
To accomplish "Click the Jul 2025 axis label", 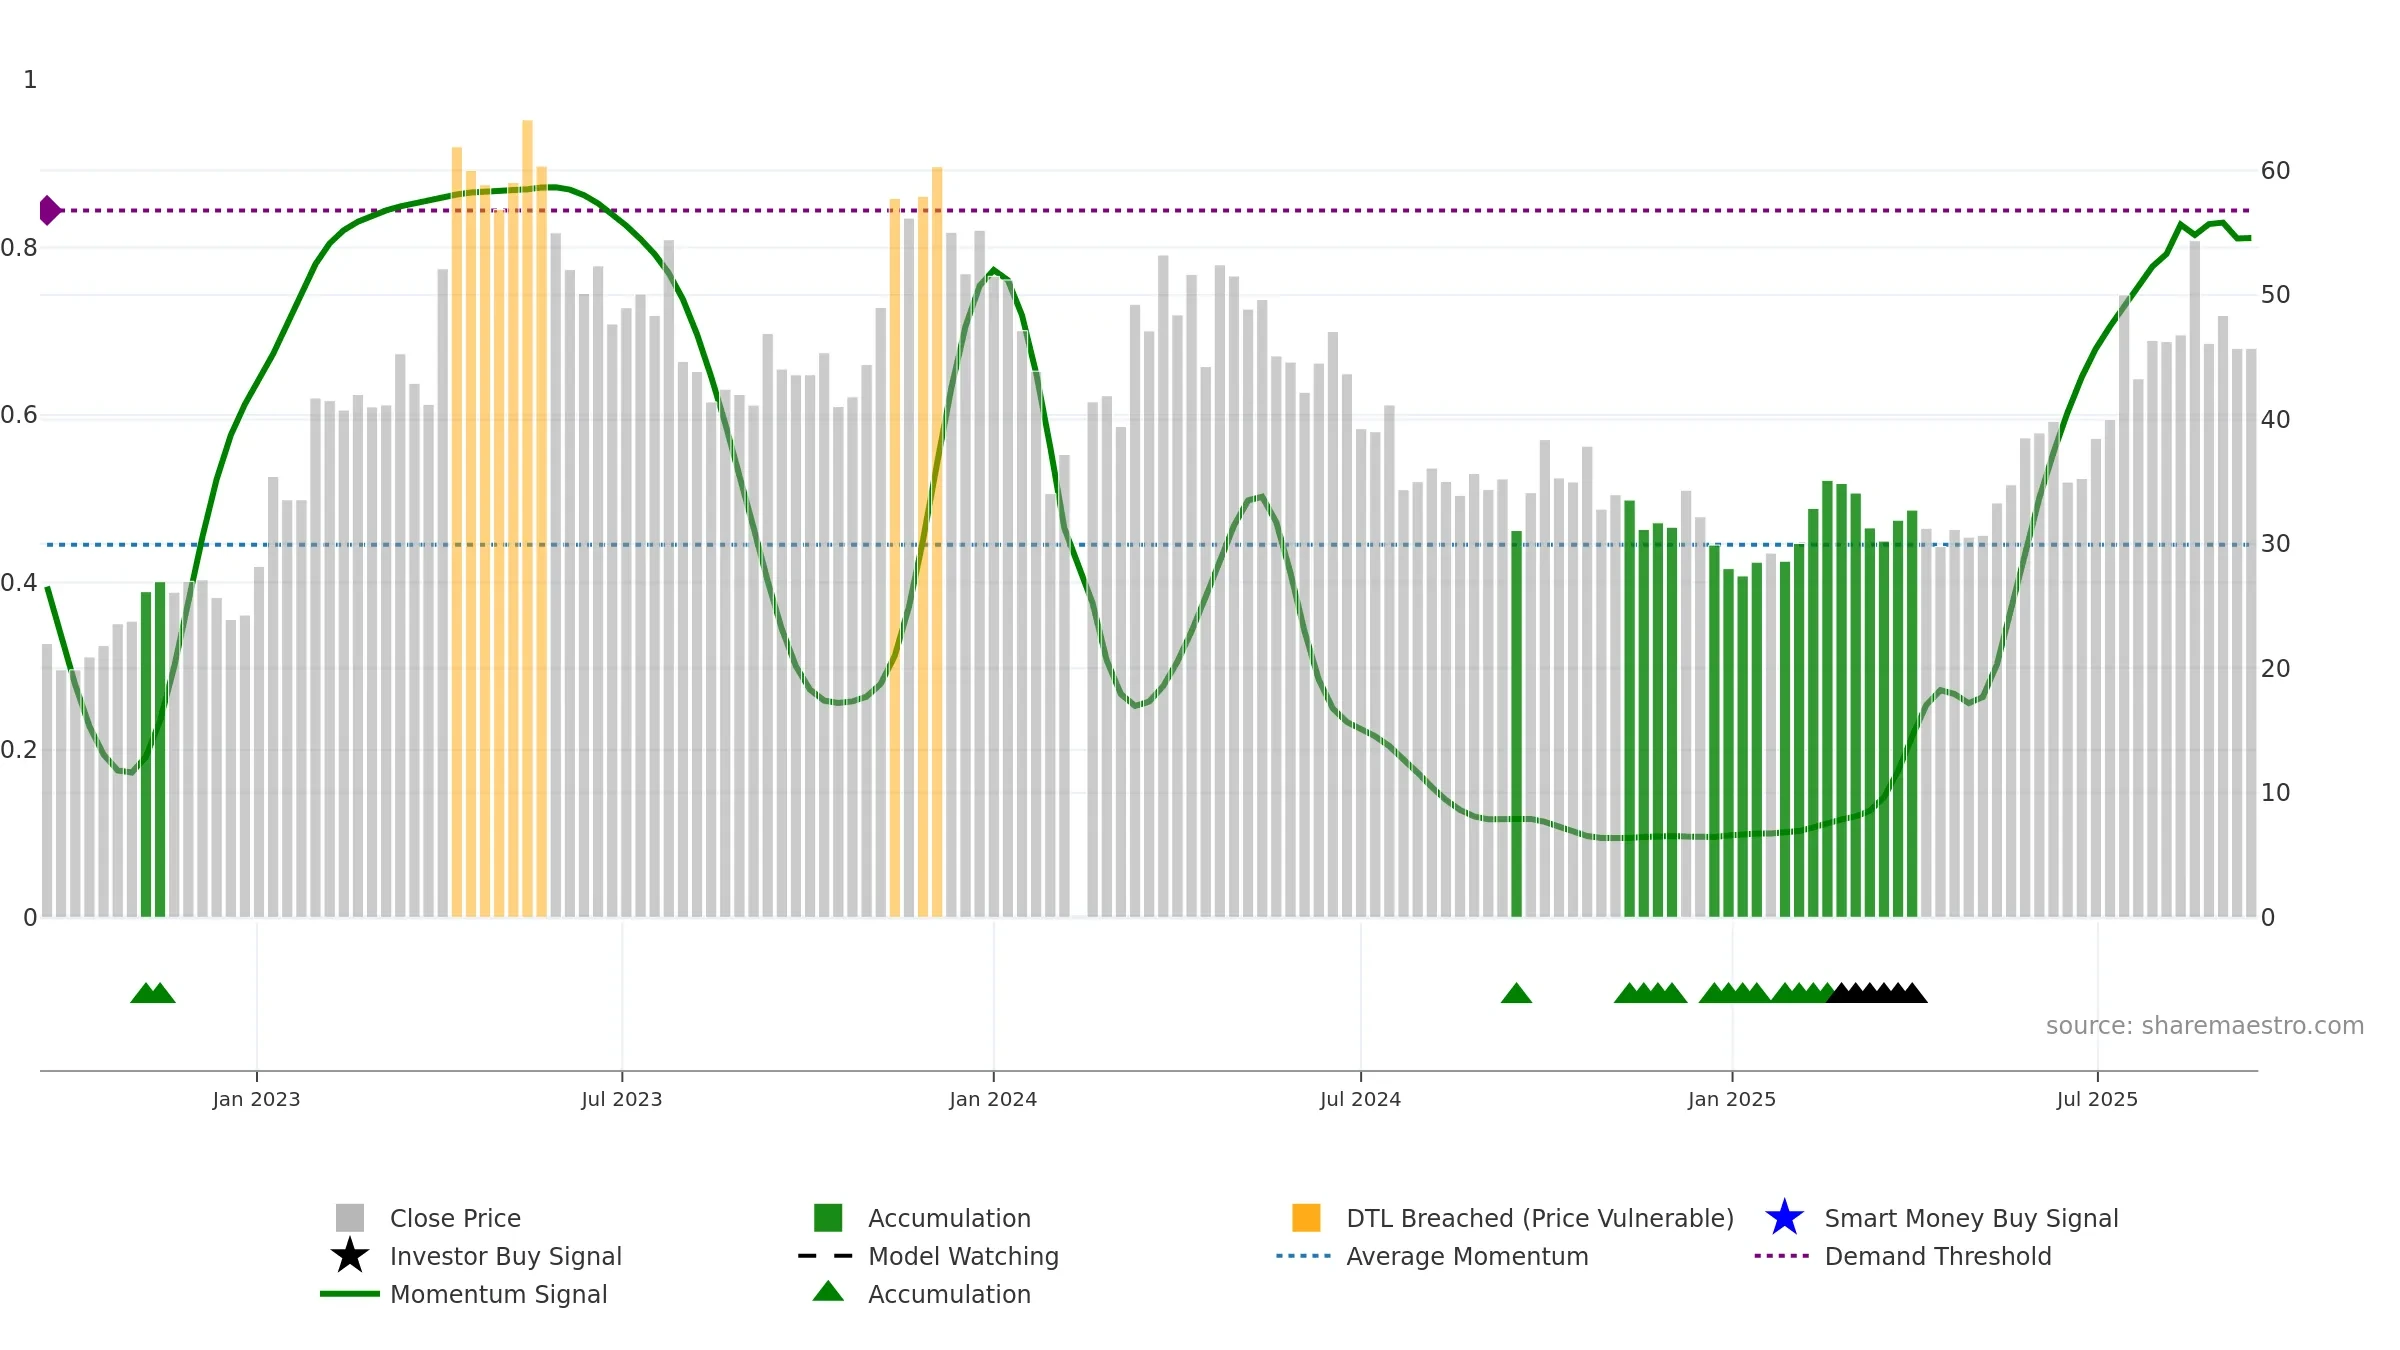I will pyautogui.click(x=2097, y=1099).
